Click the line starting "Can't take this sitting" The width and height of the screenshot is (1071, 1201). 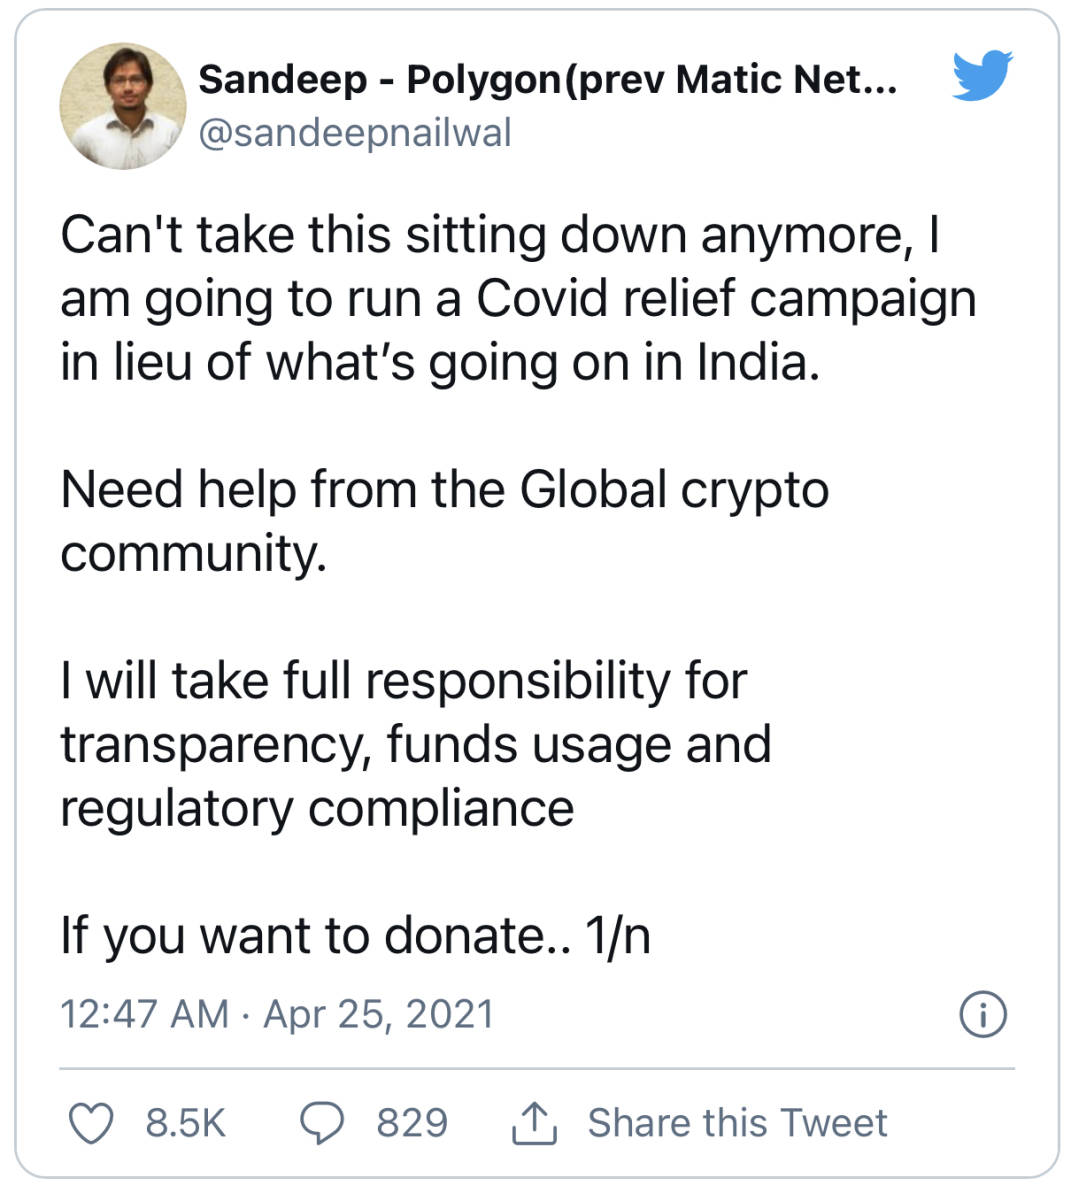(x=500, y=236)
